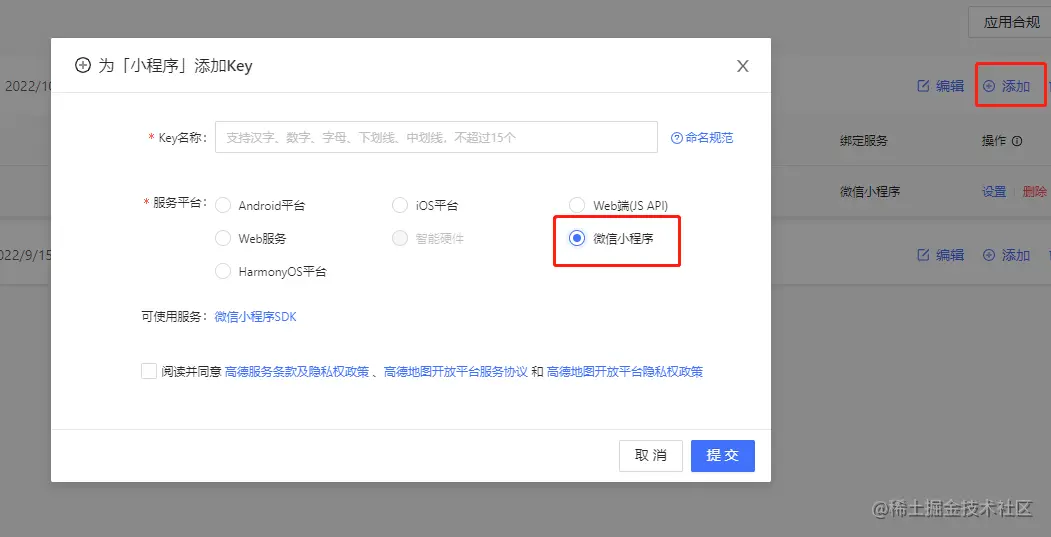Click the question mark icon before 命名规范

coord(677,138)
